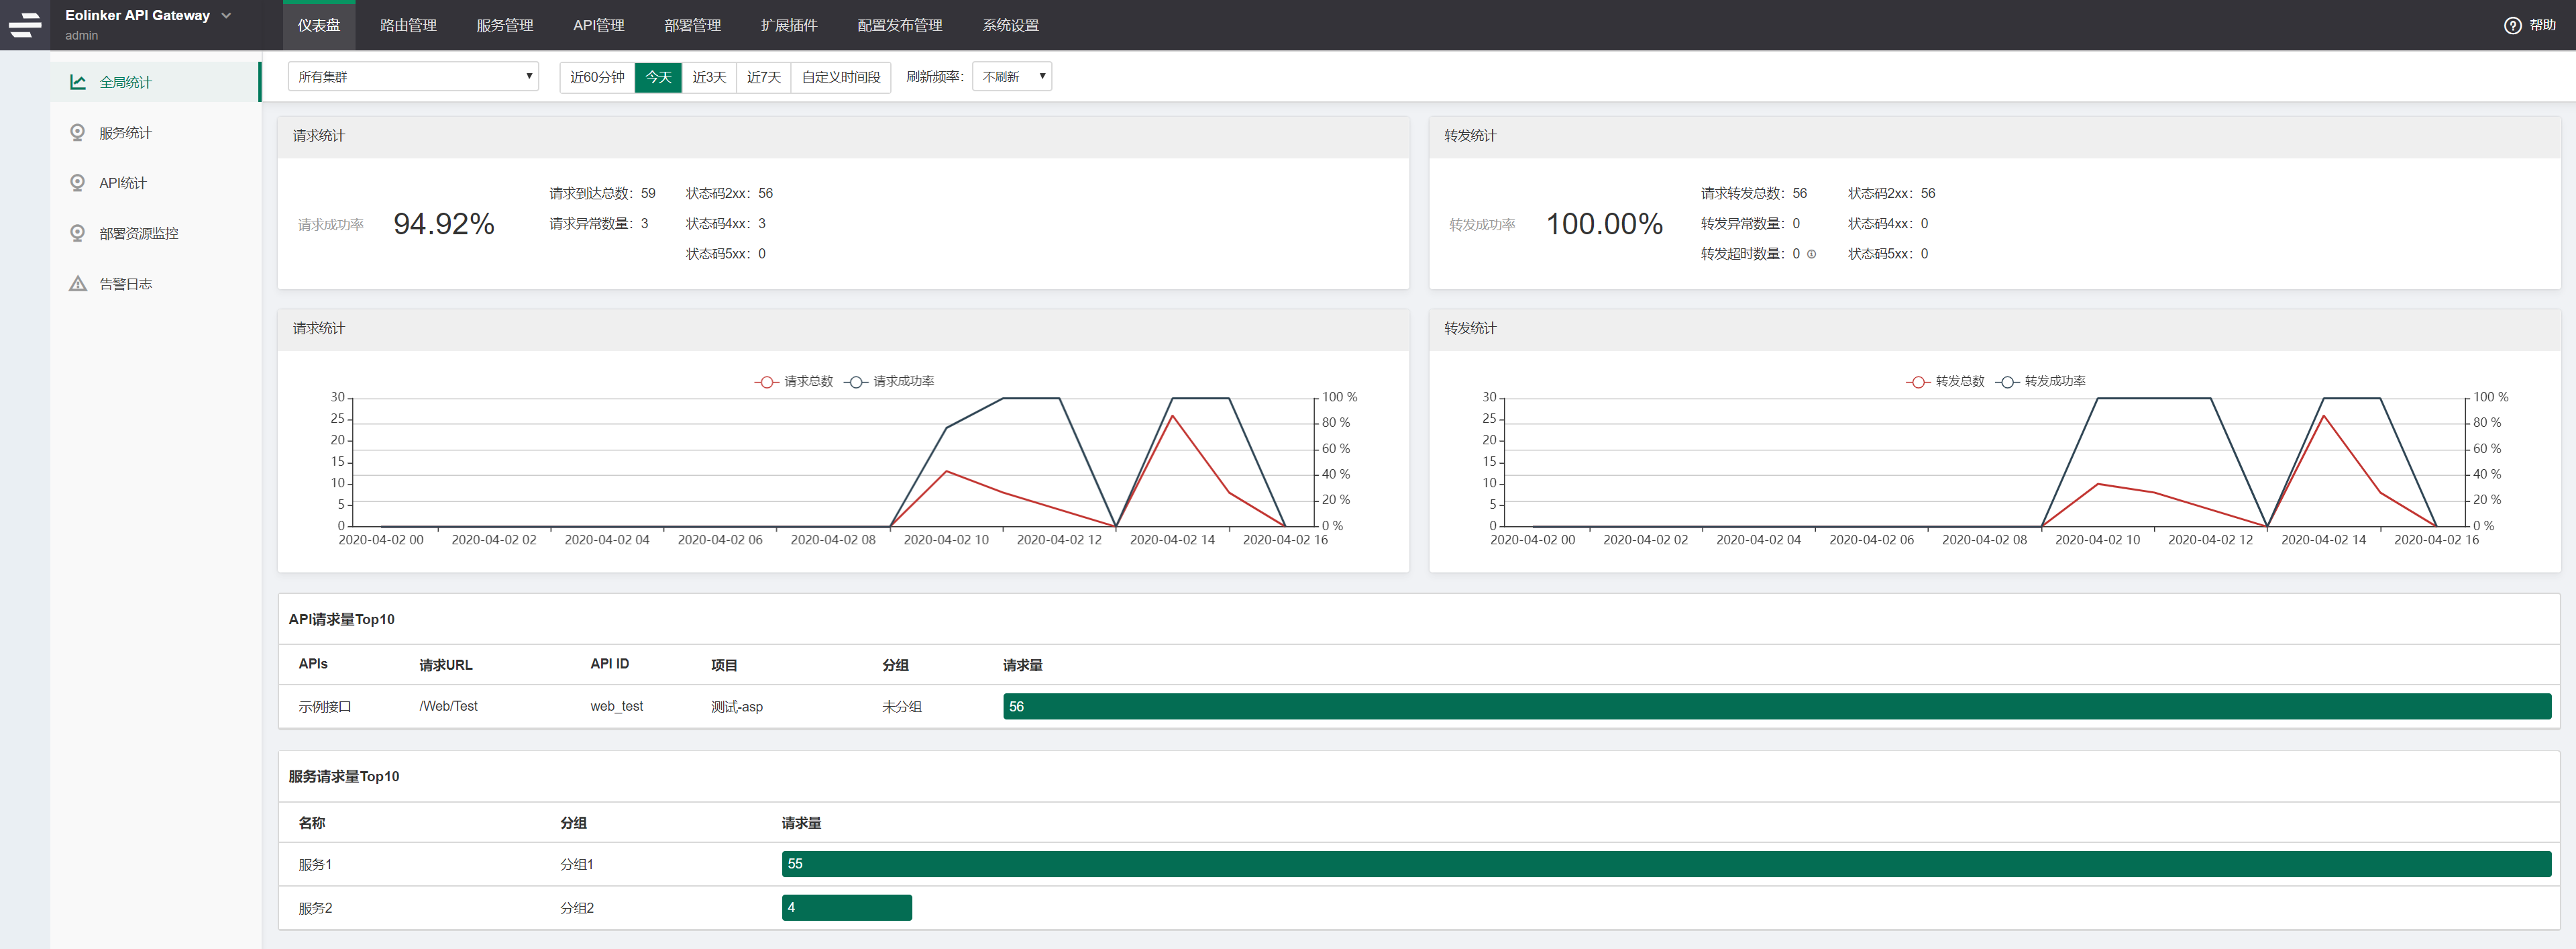
Task: Click the 全局统计 chart icon in sidebar
Action: pos(78,82)
